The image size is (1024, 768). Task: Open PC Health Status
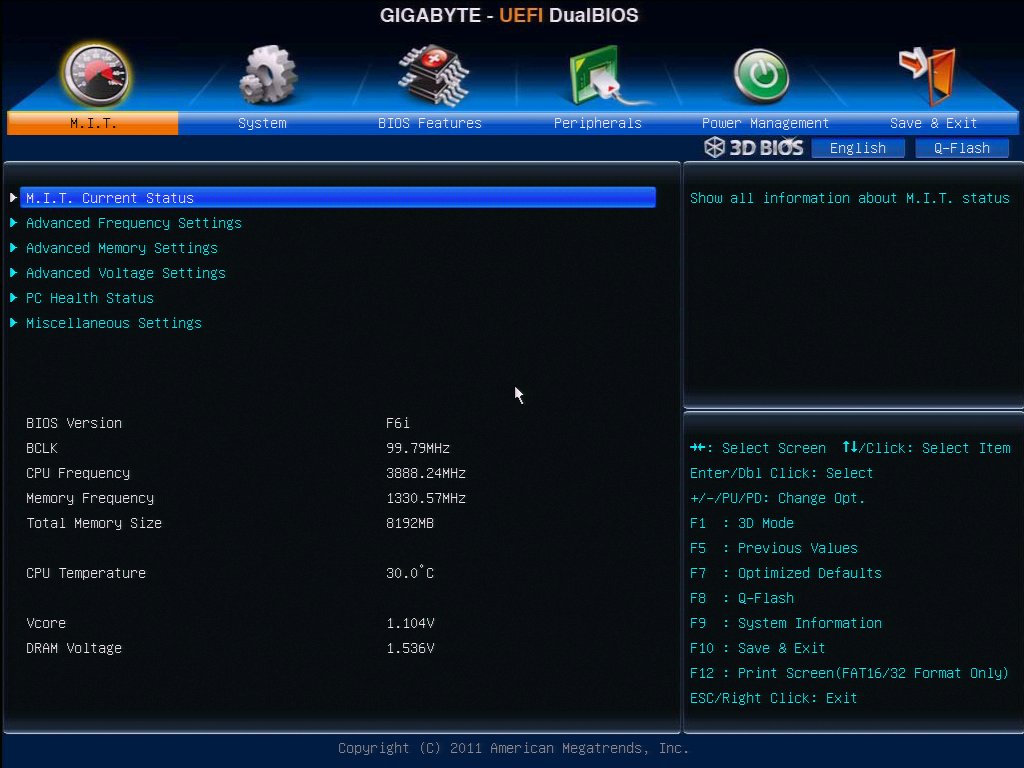tap(90, 298)
